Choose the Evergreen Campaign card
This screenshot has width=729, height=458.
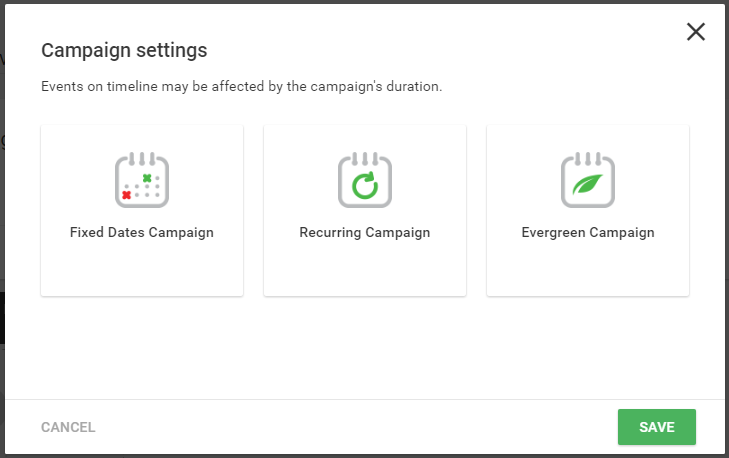tap(588, 210)
